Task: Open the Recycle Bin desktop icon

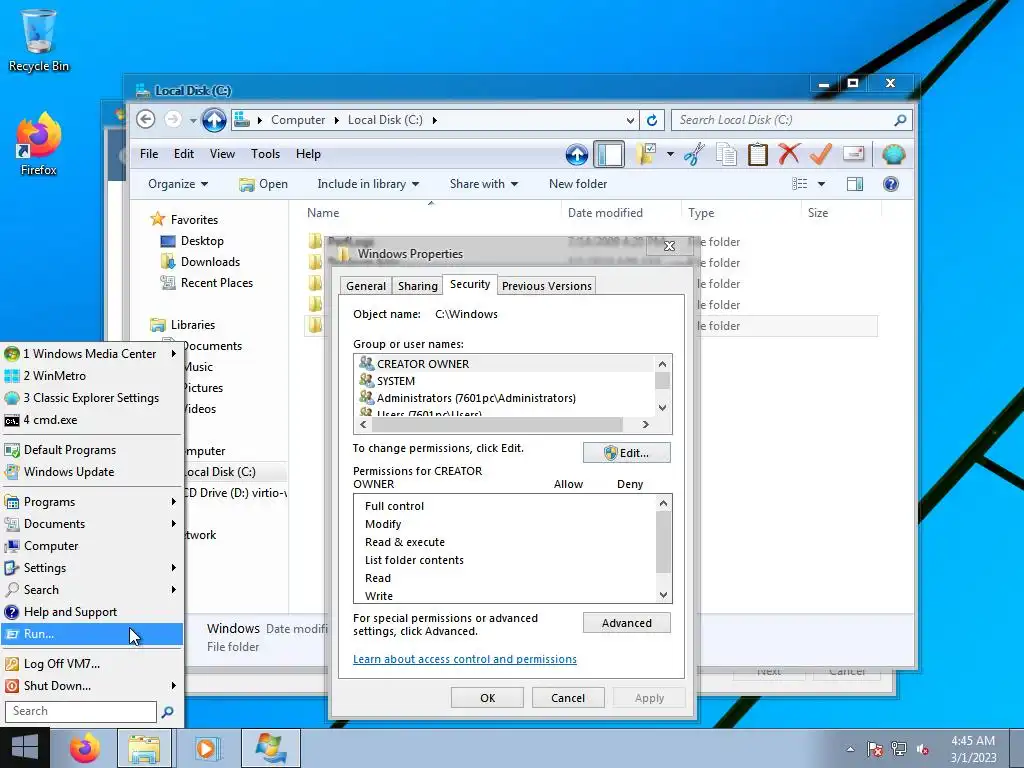Action: [x=39, y=40]
